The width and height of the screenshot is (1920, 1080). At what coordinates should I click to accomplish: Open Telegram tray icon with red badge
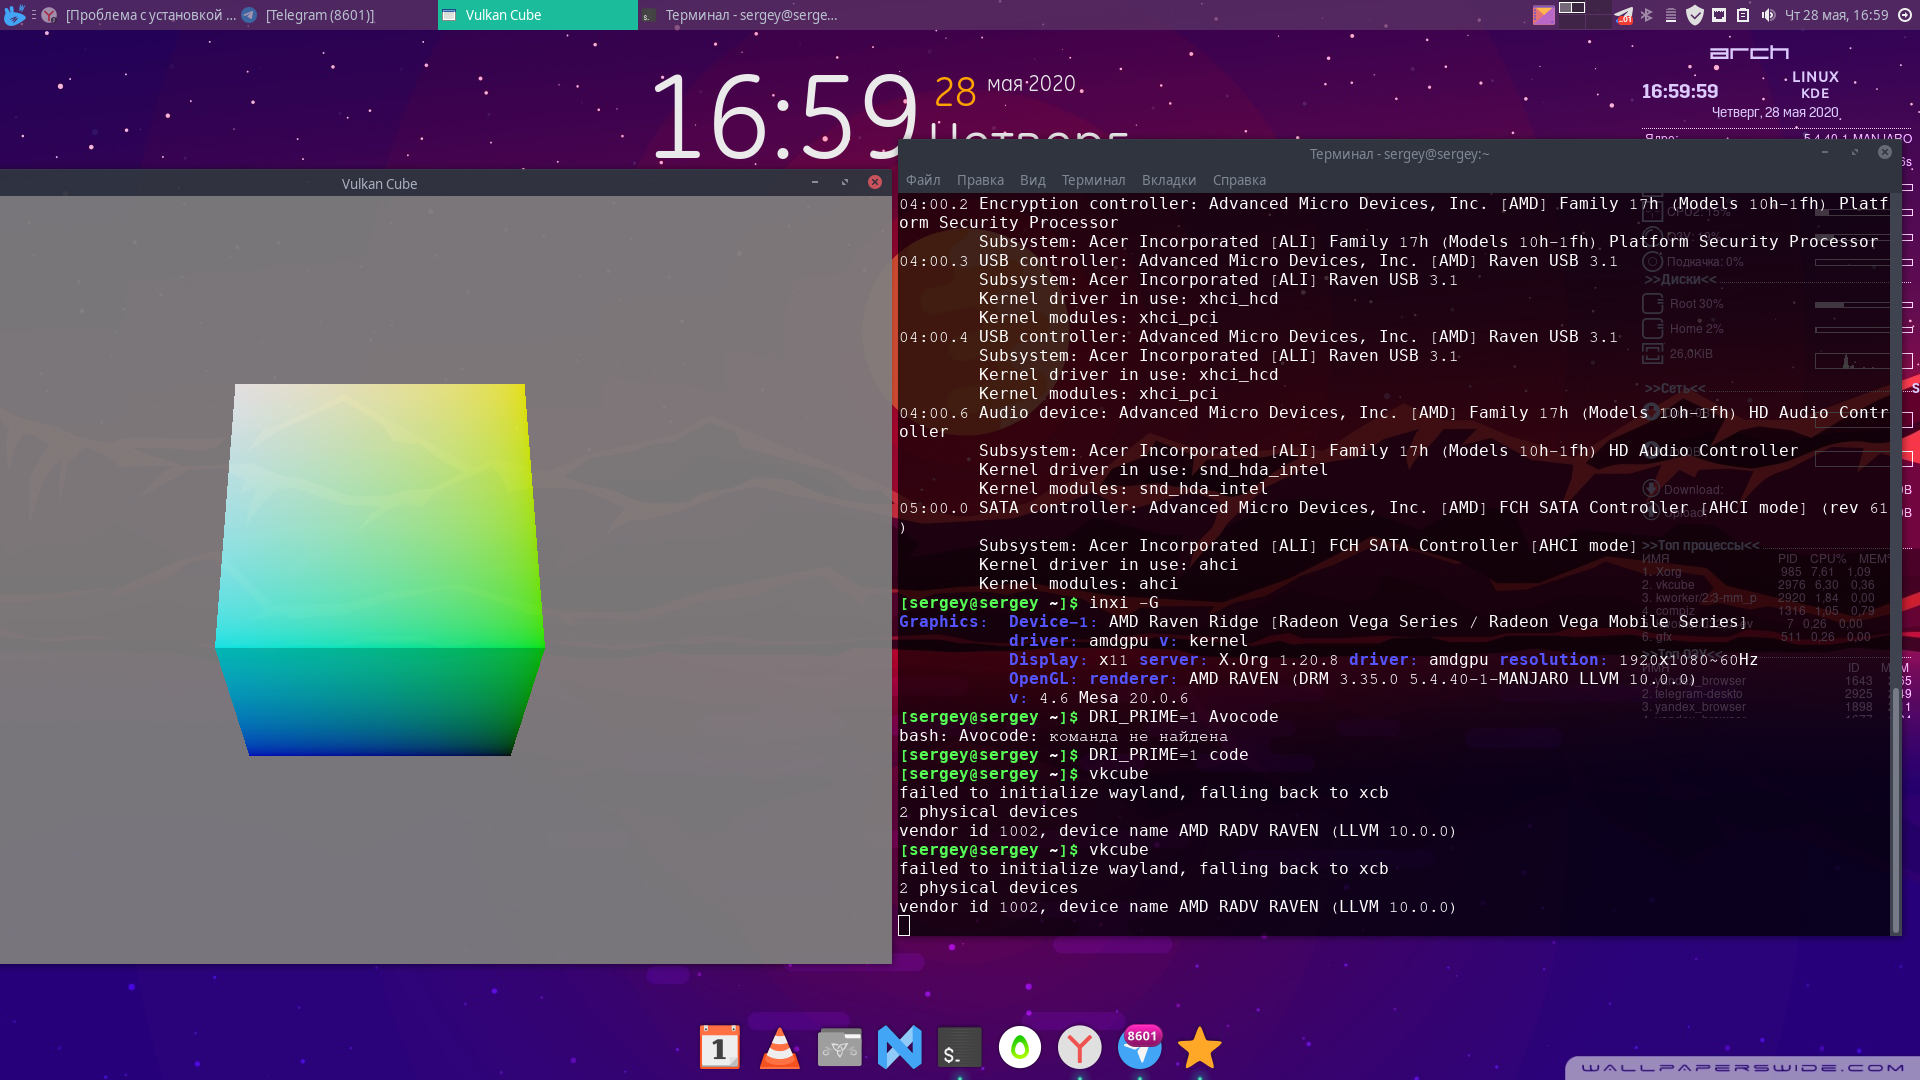(1624, 15)
